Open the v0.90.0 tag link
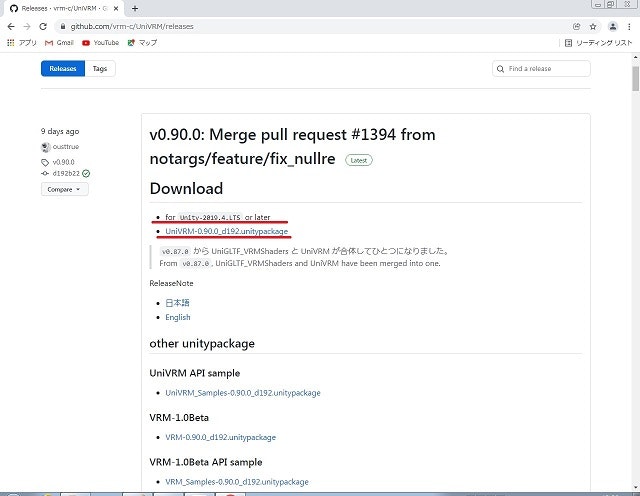Viewport: 640px width, 496px height. click(64, 162)
